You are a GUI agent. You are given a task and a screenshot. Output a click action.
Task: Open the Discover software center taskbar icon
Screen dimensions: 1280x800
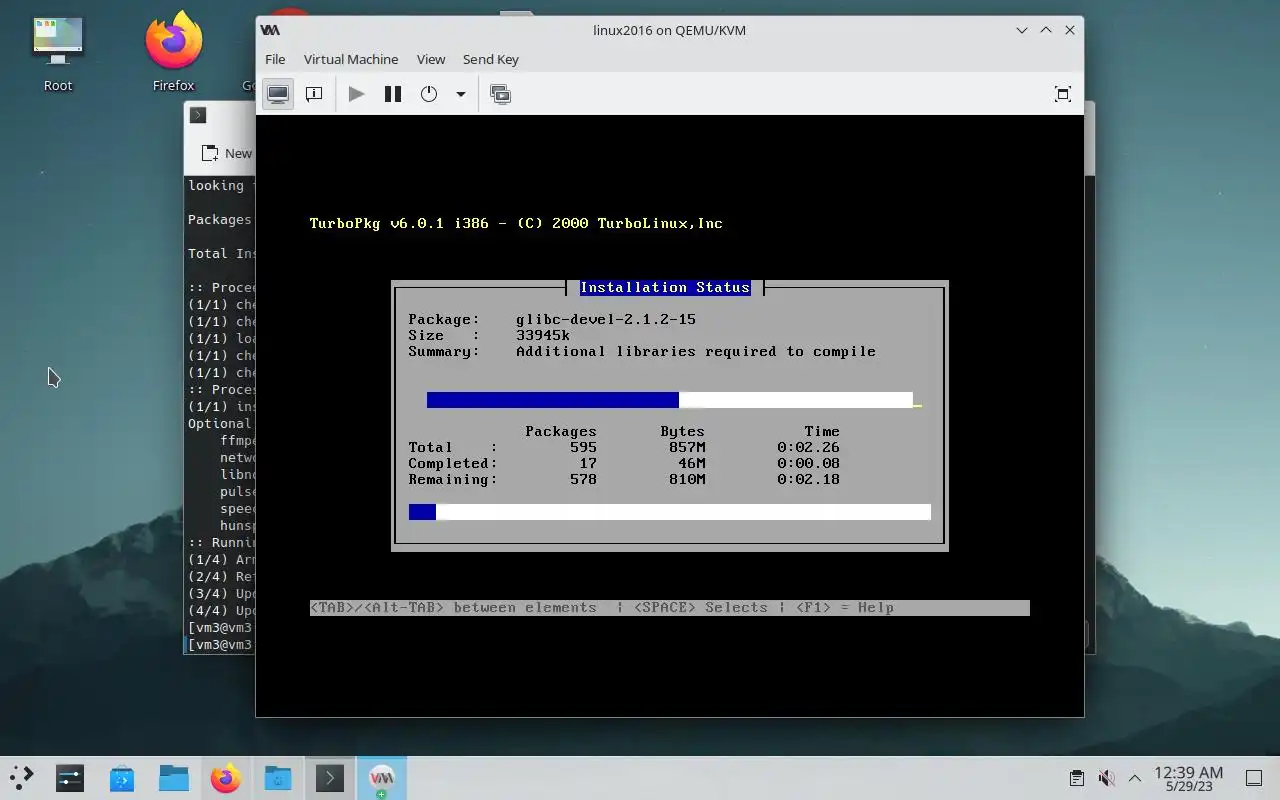[122, 777]
